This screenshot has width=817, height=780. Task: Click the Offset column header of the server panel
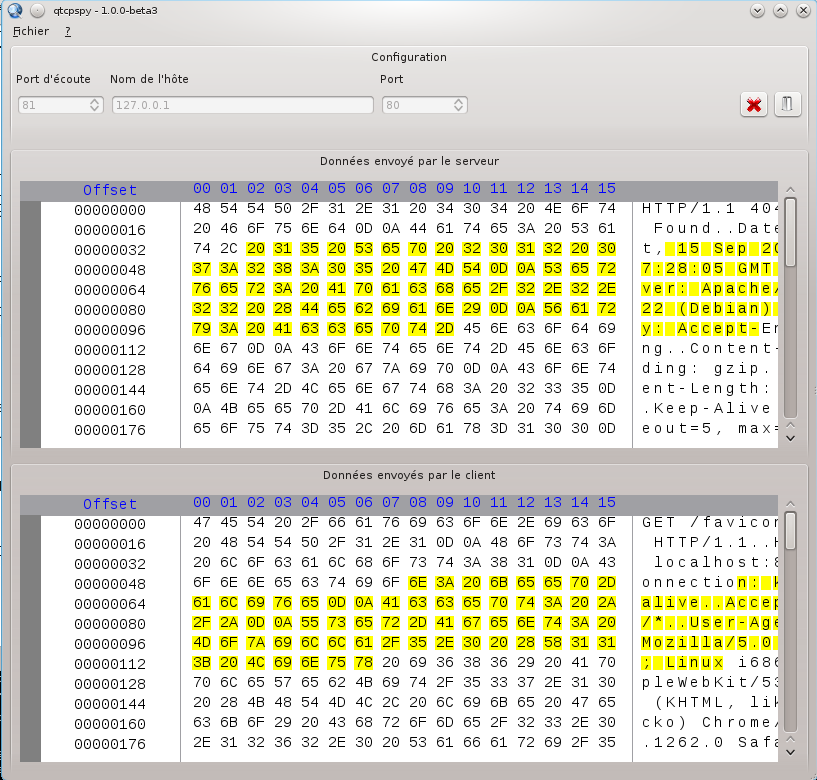(110, 190)
